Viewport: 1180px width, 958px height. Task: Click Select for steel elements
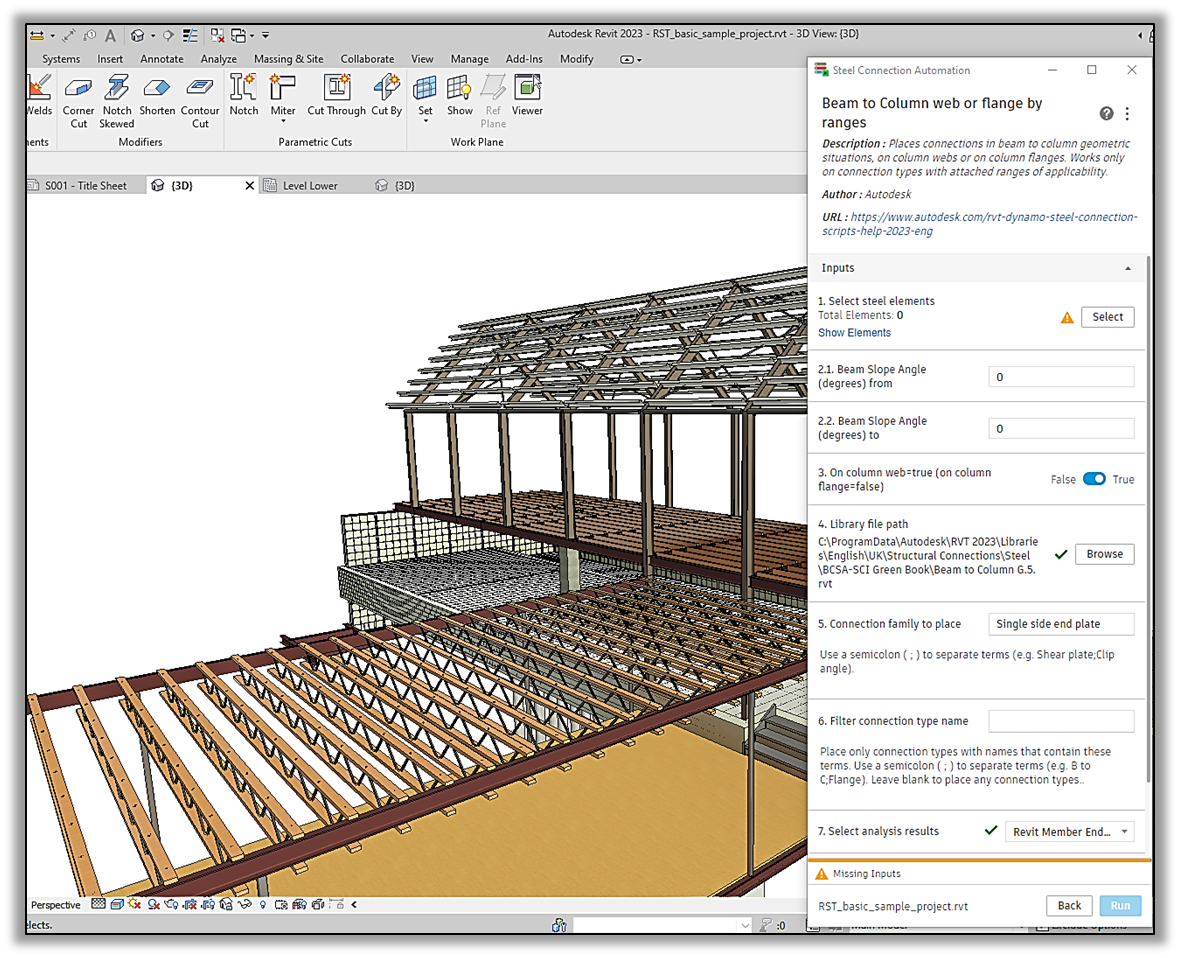tap(1107, 317)
